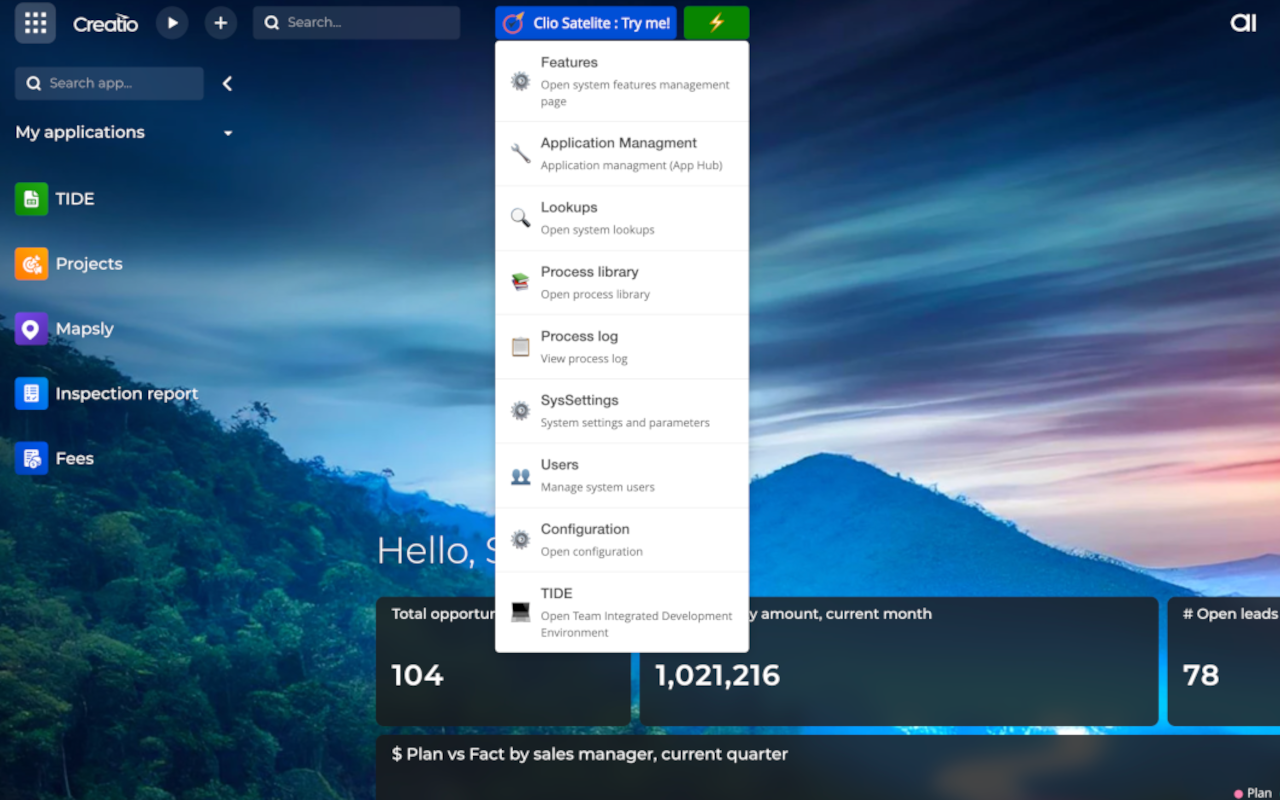Select SysSettings menu item
The image size is (1280, 800).
[x=622, y=411]
